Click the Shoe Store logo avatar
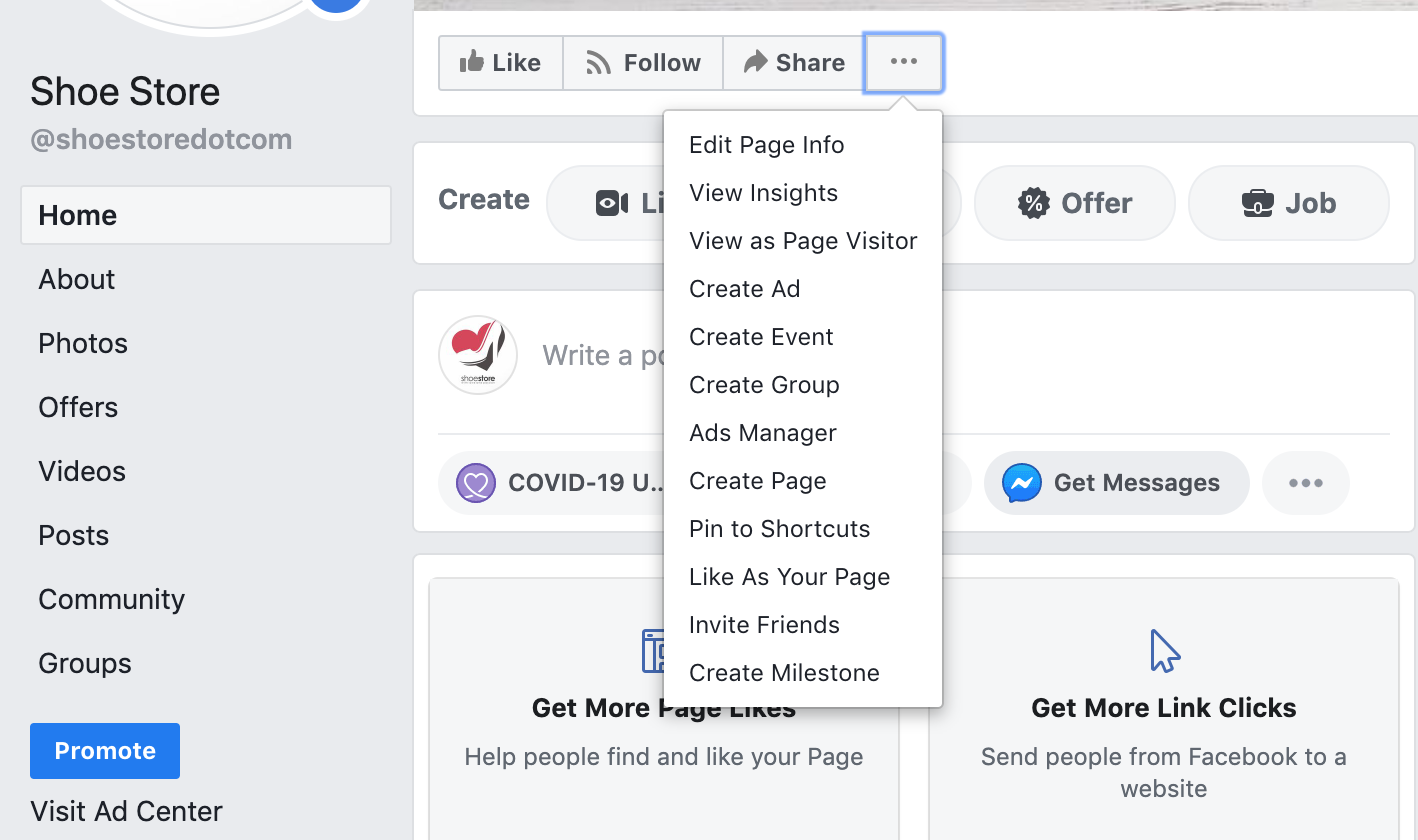This screenshot has height=840, width=1418. point(478,355)
